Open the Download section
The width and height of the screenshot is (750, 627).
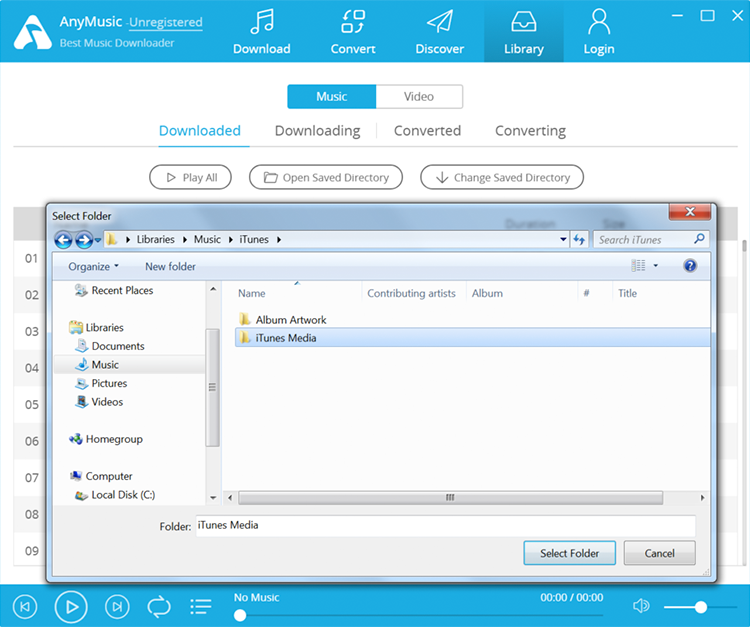pos(262,32)
